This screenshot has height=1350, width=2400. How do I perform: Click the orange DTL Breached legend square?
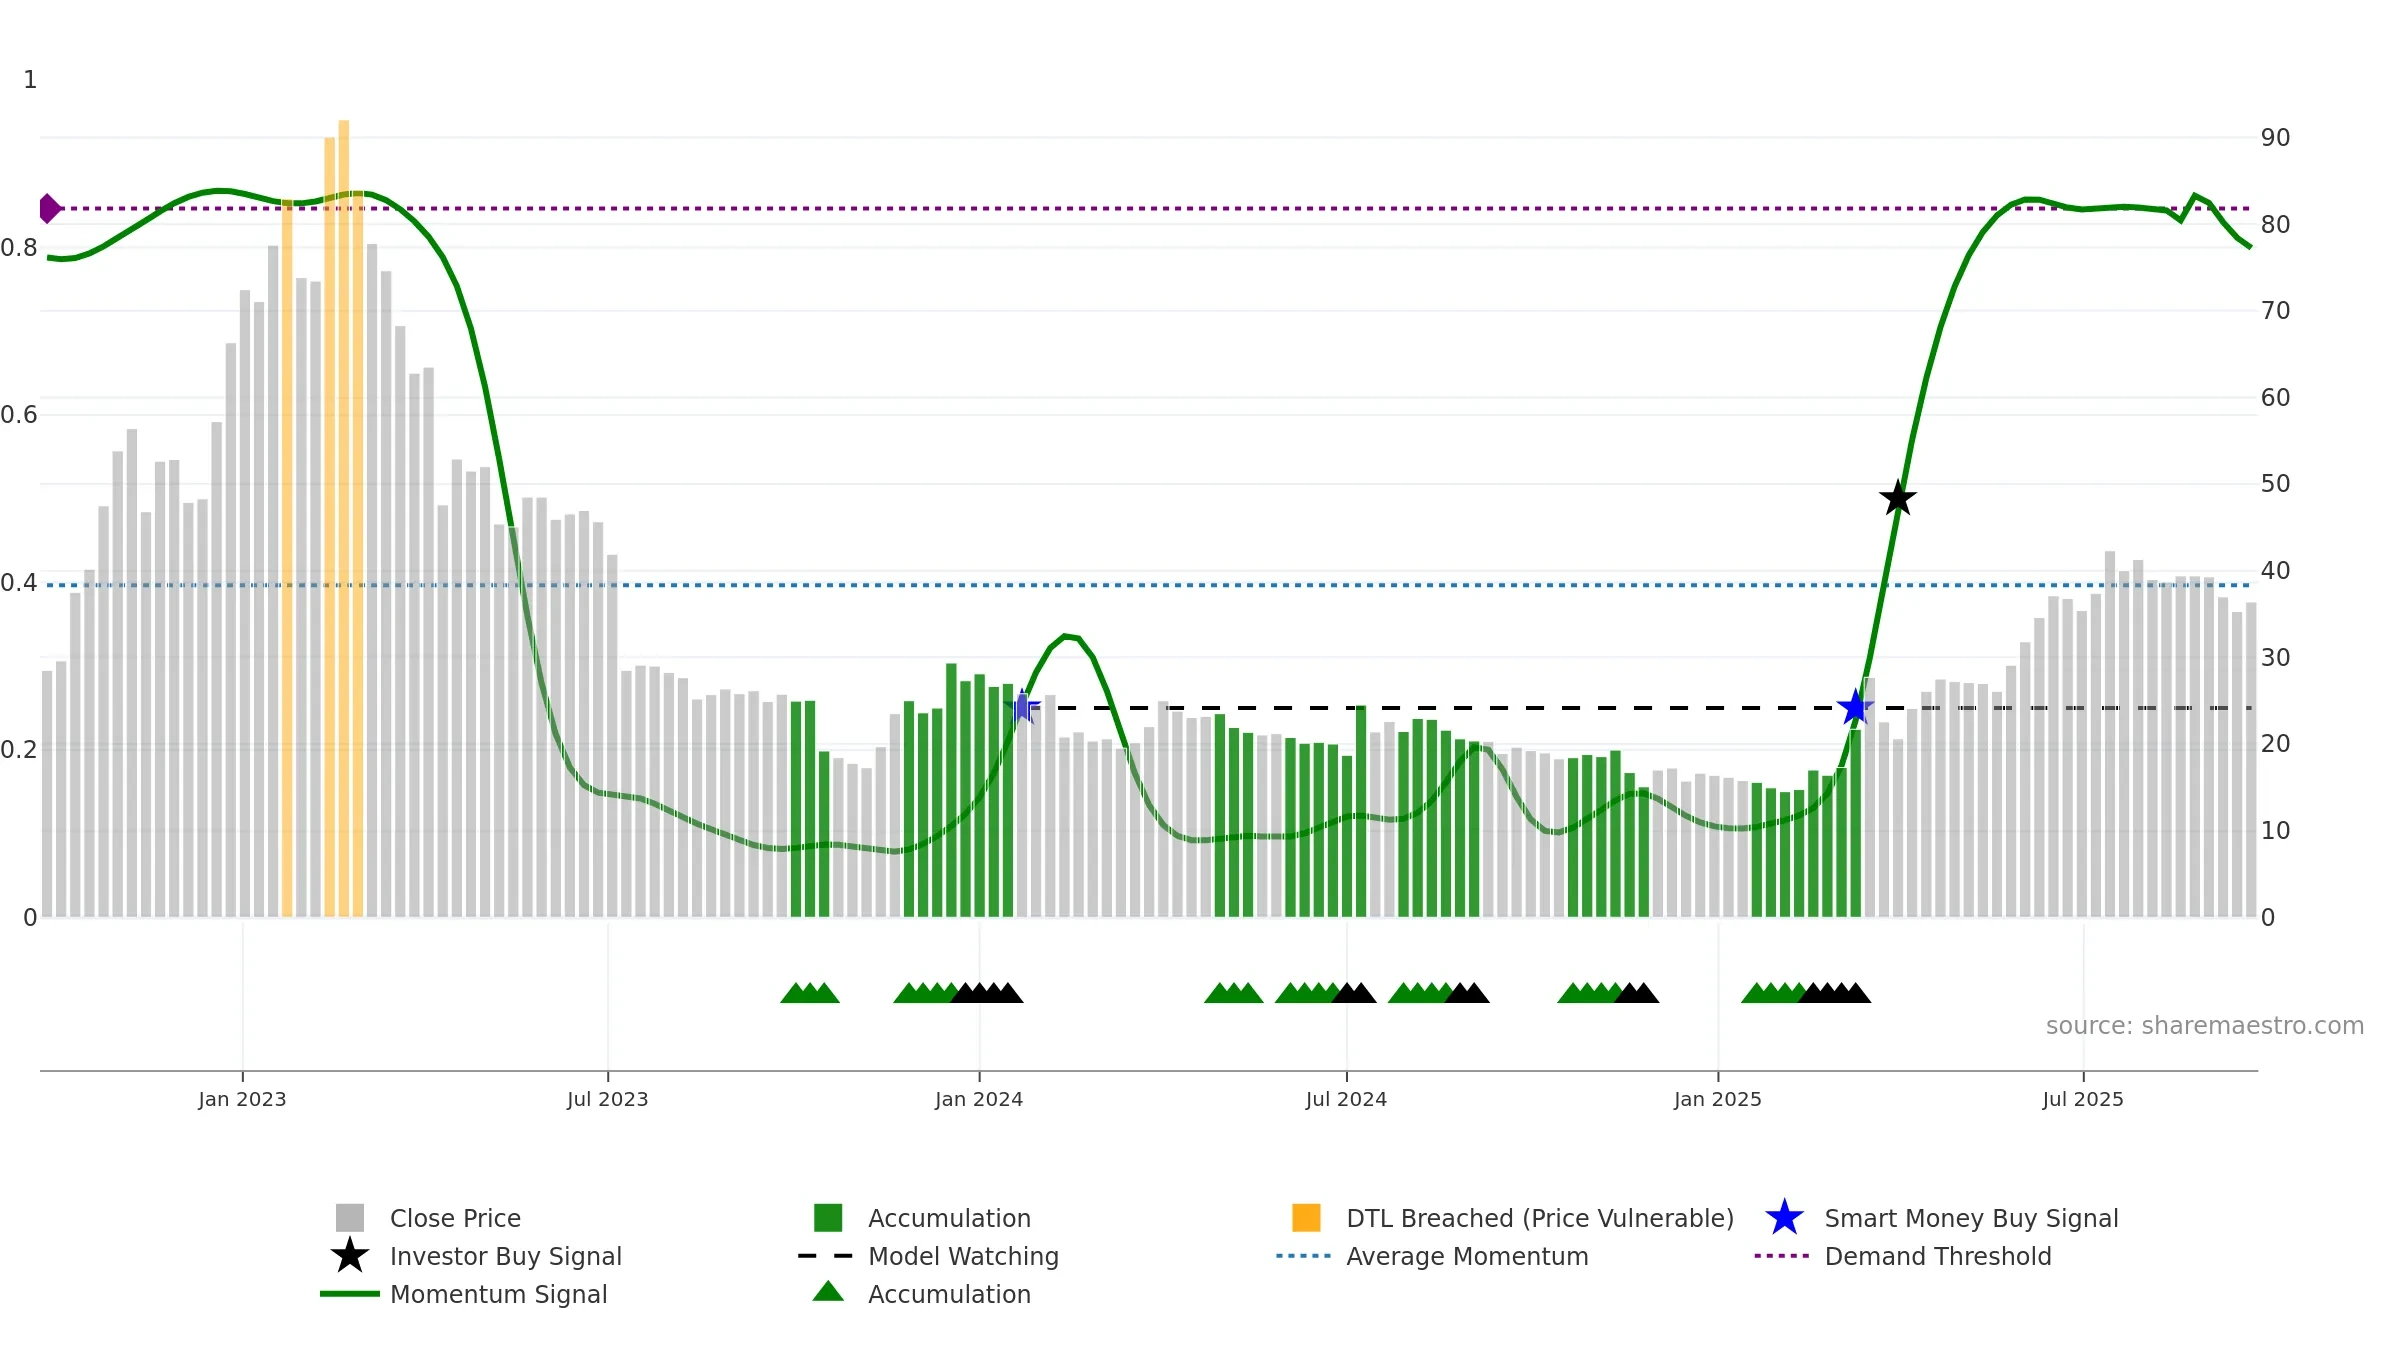[x=1306, y=1218]
